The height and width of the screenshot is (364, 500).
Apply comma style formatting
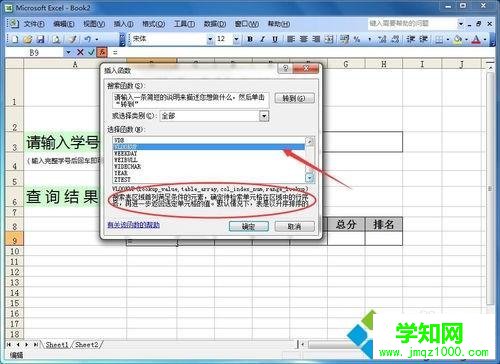(369, 39)
